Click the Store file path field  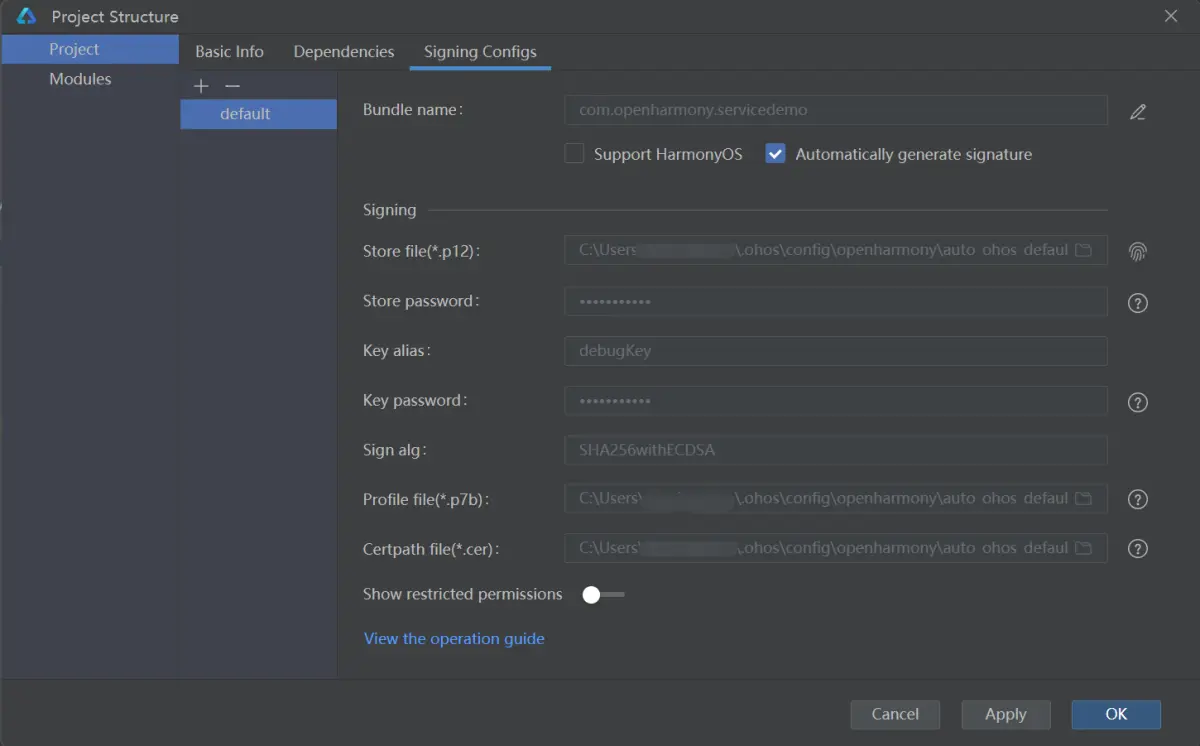(x=836, y=250)
